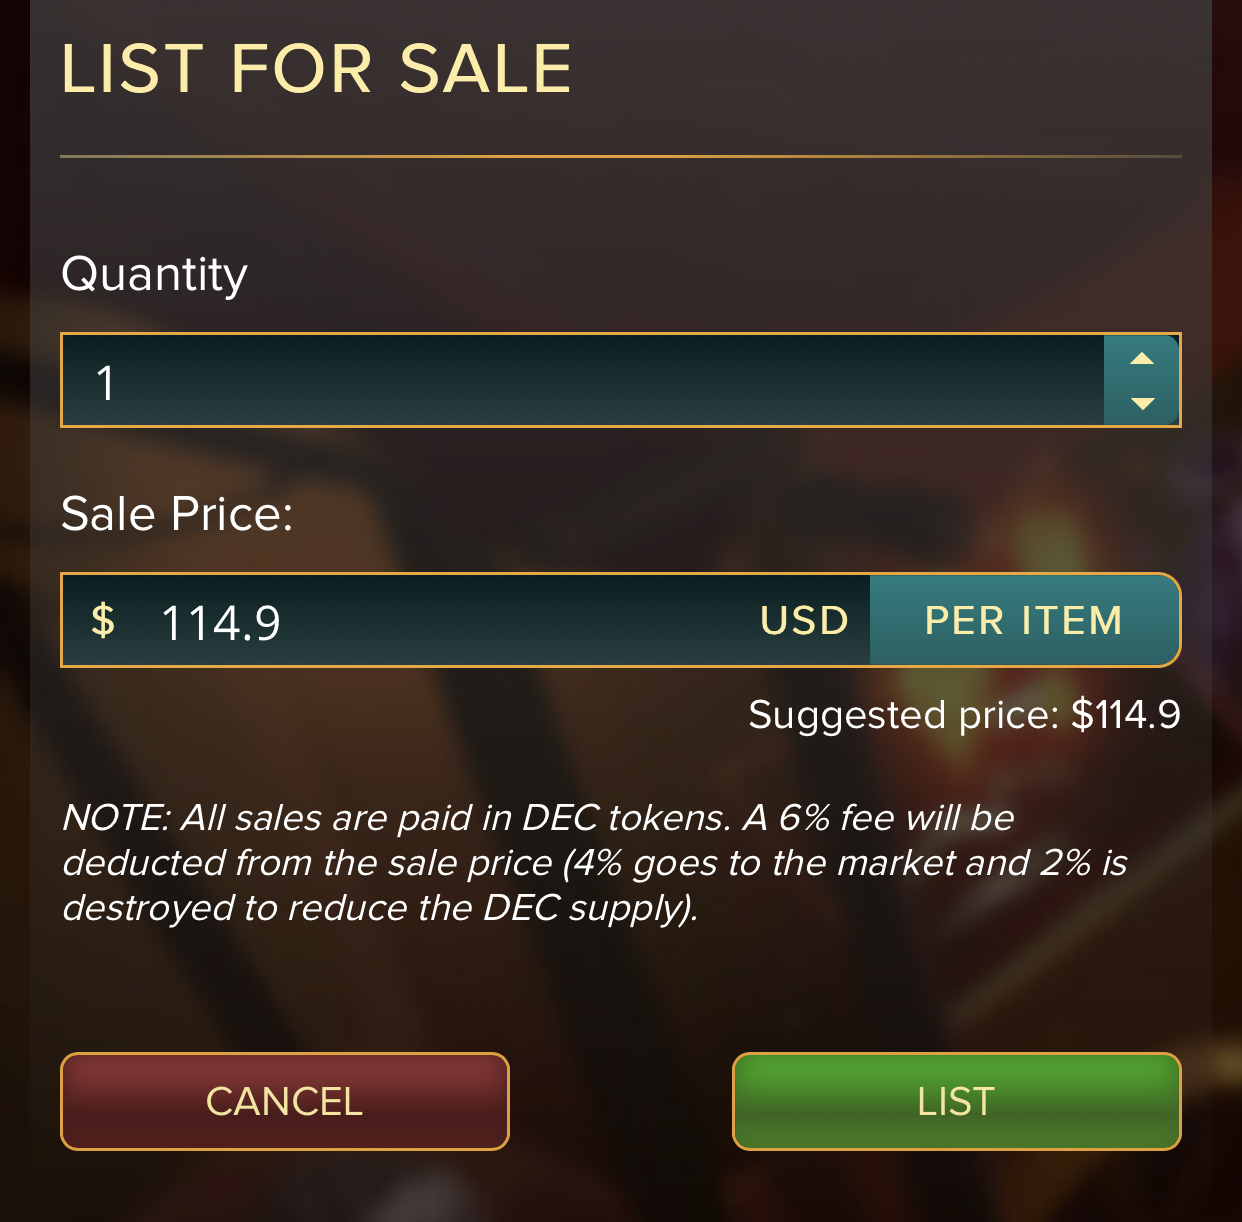Viewport: 1242px width, 1222px height.
Task: Click the 114.9 sale price input
Action: click(400, 622)
